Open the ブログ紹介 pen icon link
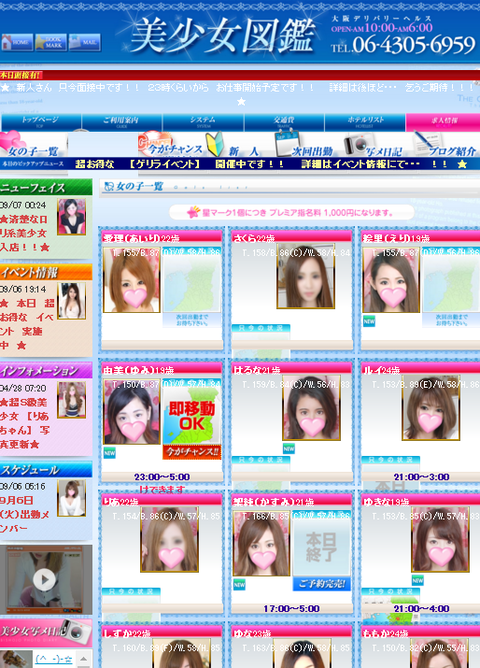The height and width of the screenshot is (668, 480). [445, 145]
